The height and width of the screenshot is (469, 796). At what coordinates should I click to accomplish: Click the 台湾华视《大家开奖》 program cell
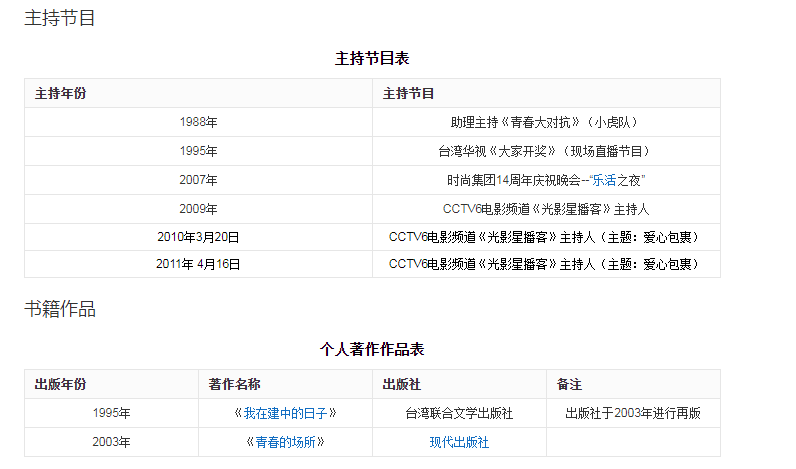545,151
